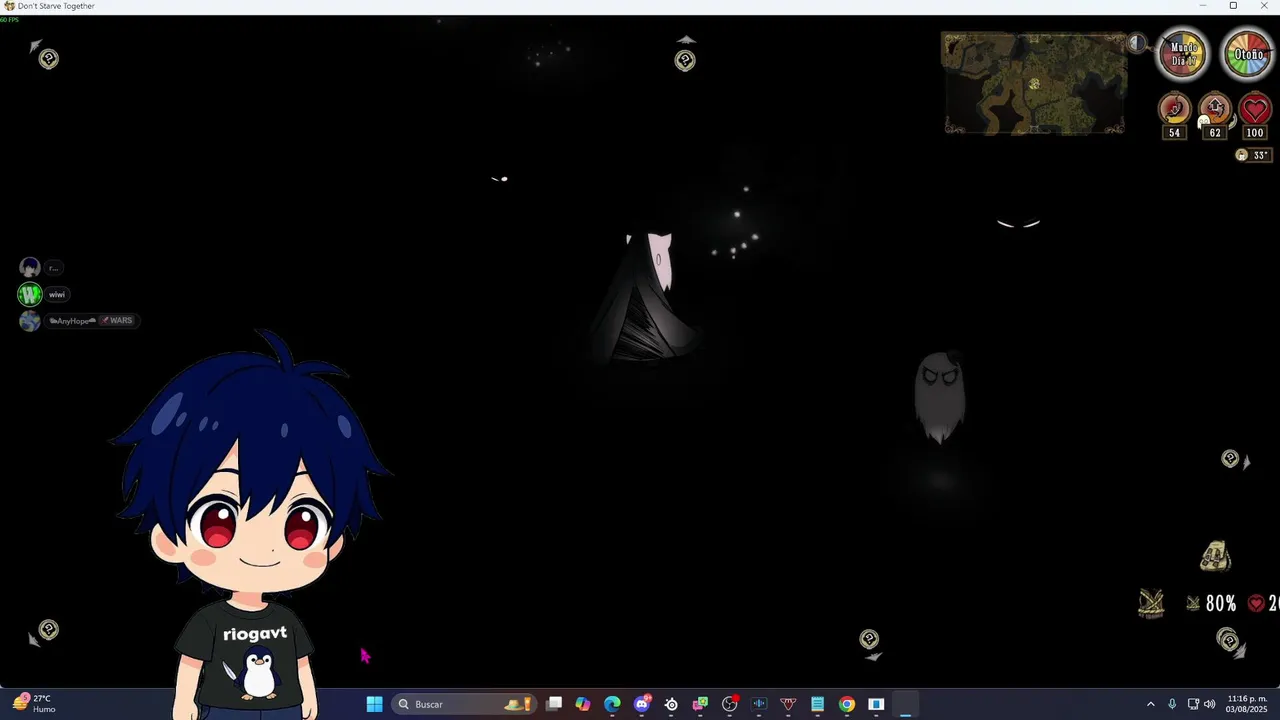Open the minimap
Viewport: 1280px width, 720px height.
coord(1035,83)
